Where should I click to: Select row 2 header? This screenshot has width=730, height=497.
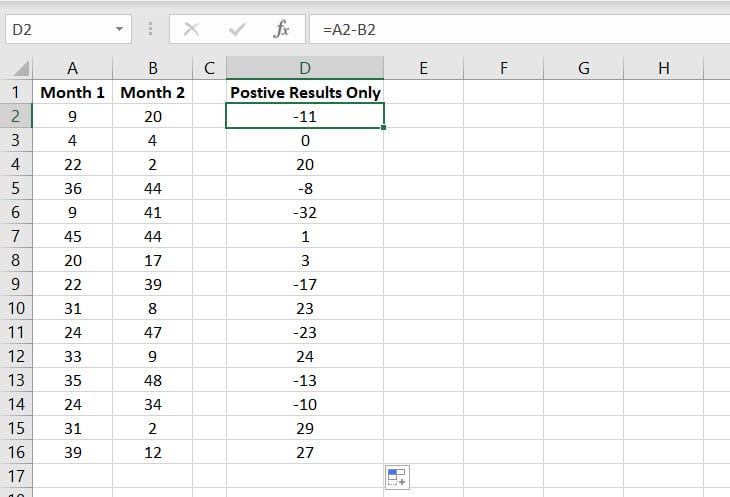tap(16, 116)
